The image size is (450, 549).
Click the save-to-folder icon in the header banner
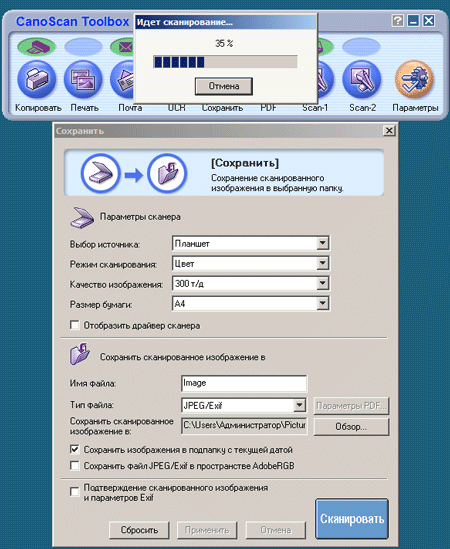click(166, 173)
